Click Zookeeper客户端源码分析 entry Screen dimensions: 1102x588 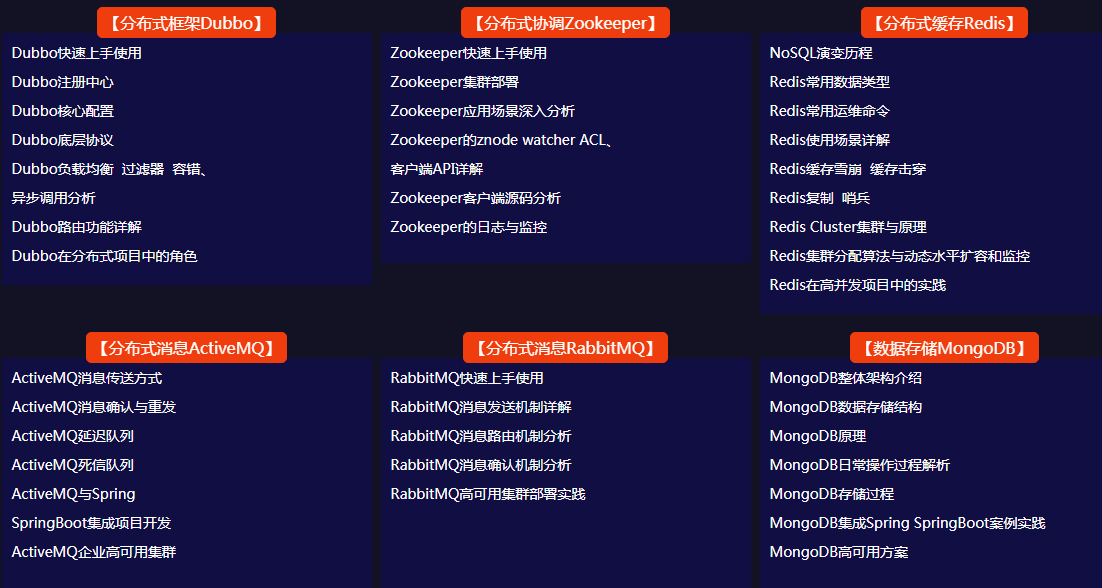[475, 198]
